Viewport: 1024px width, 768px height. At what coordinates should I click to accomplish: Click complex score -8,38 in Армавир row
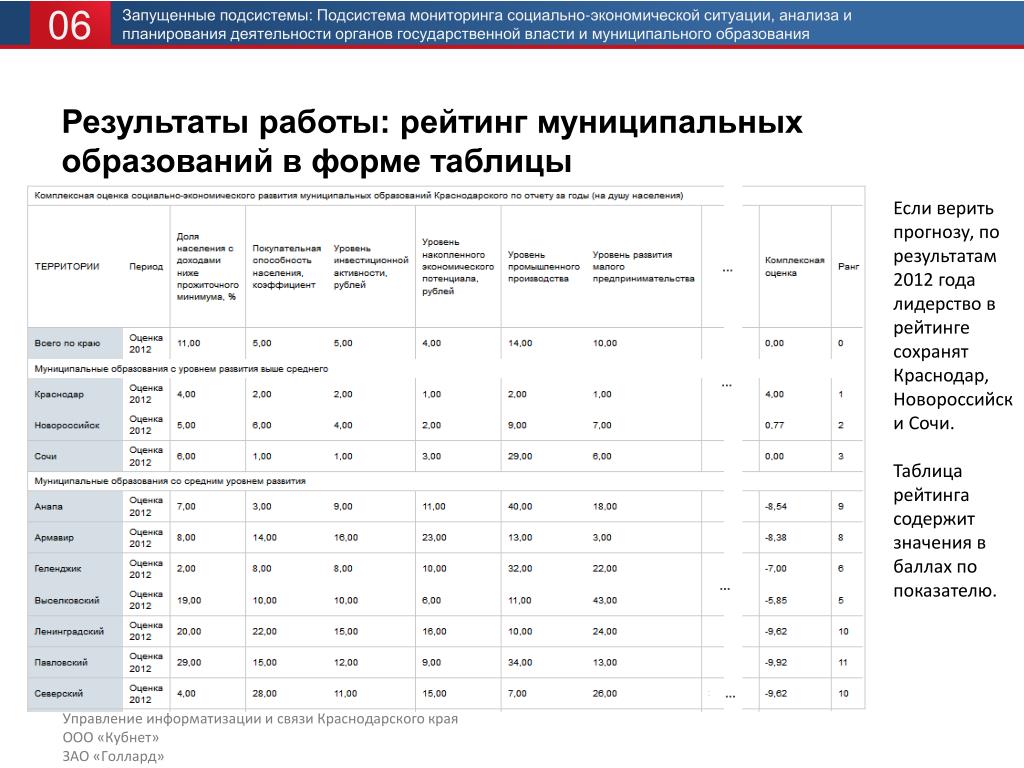click(775, 537)
